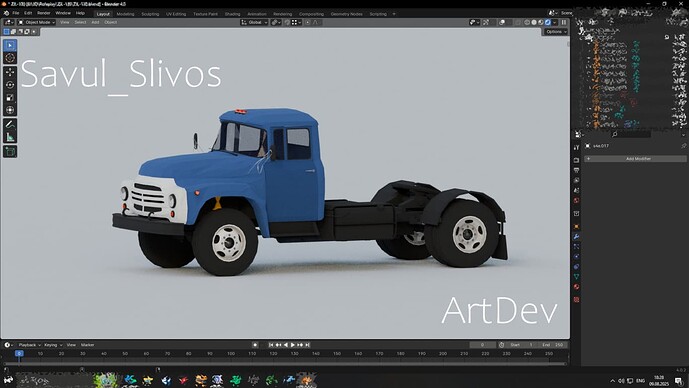Expand the Options dropdown in viewport
The height and width of the screenshot is (388, 689).
[x=556, y=32]
